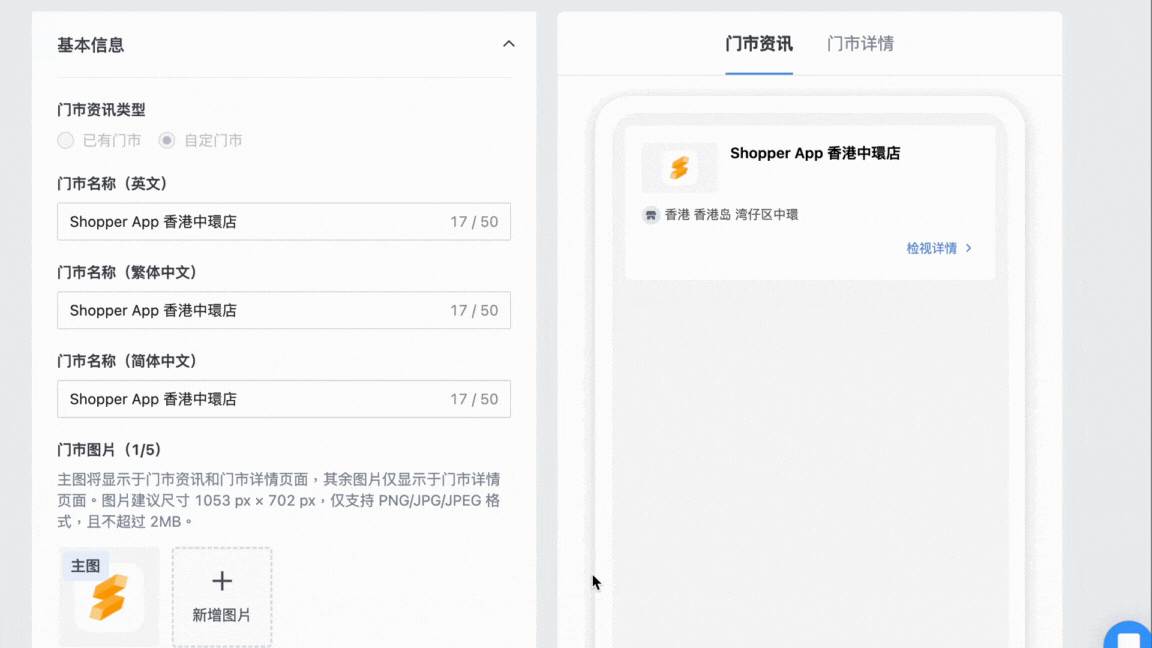Click the 门市图片（1/5）heading
This screenshot has width=1152, height=648.
pos(109,450)
